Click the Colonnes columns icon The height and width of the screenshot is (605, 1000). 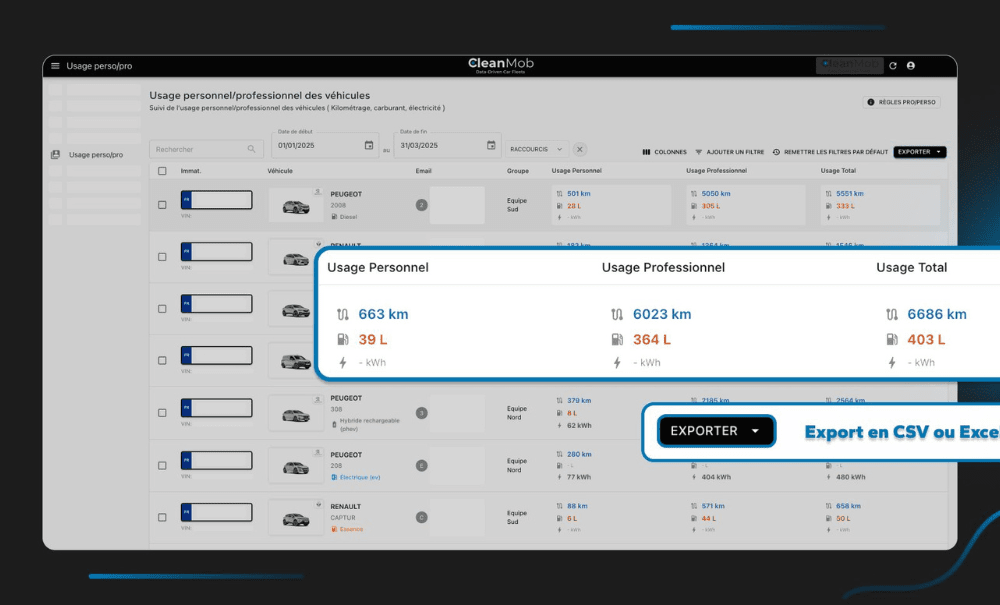click(x=646, y=152)
